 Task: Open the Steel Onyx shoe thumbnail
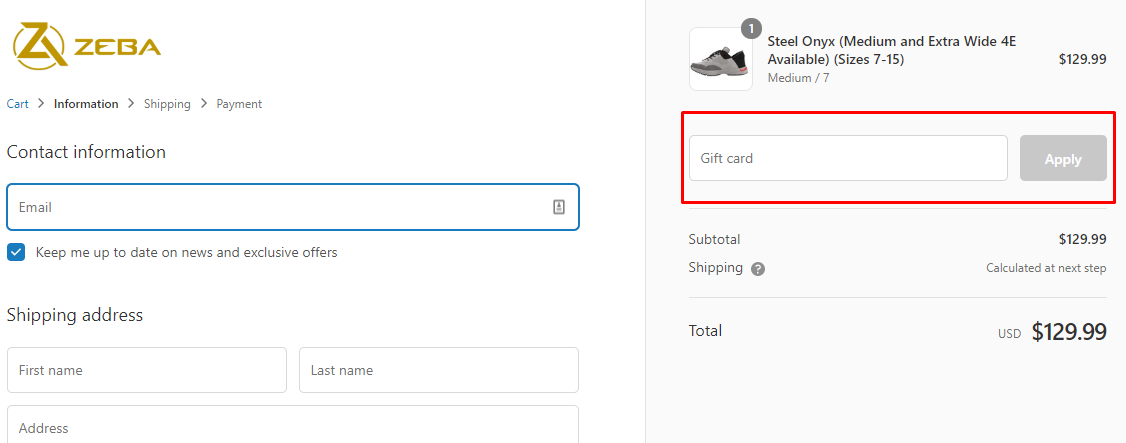(x=720, y=60)
